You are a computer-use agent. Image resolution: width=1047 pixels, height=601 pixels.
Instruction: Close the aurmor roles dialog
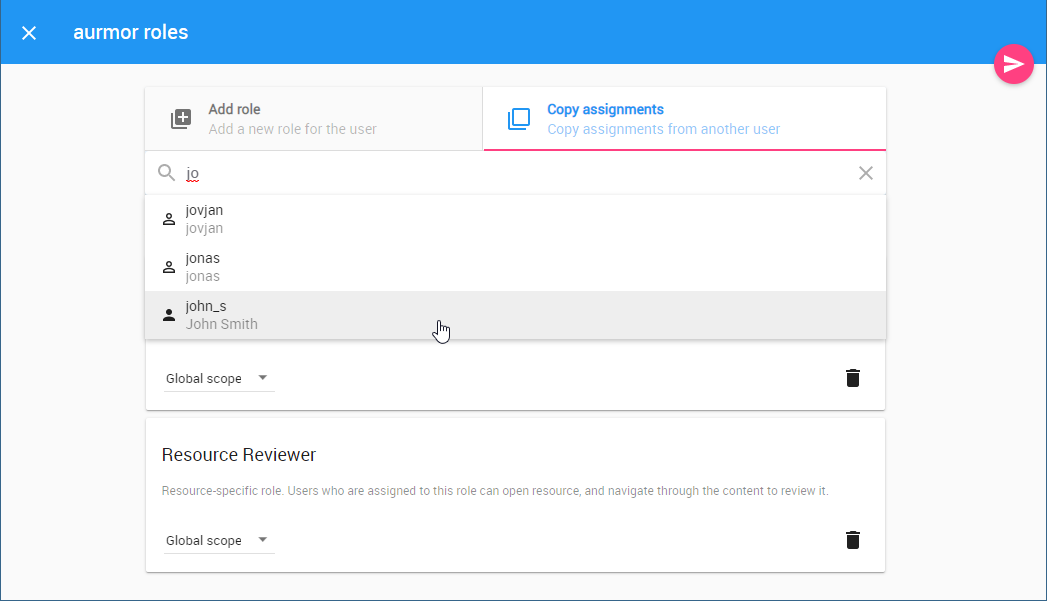[29, 33]
